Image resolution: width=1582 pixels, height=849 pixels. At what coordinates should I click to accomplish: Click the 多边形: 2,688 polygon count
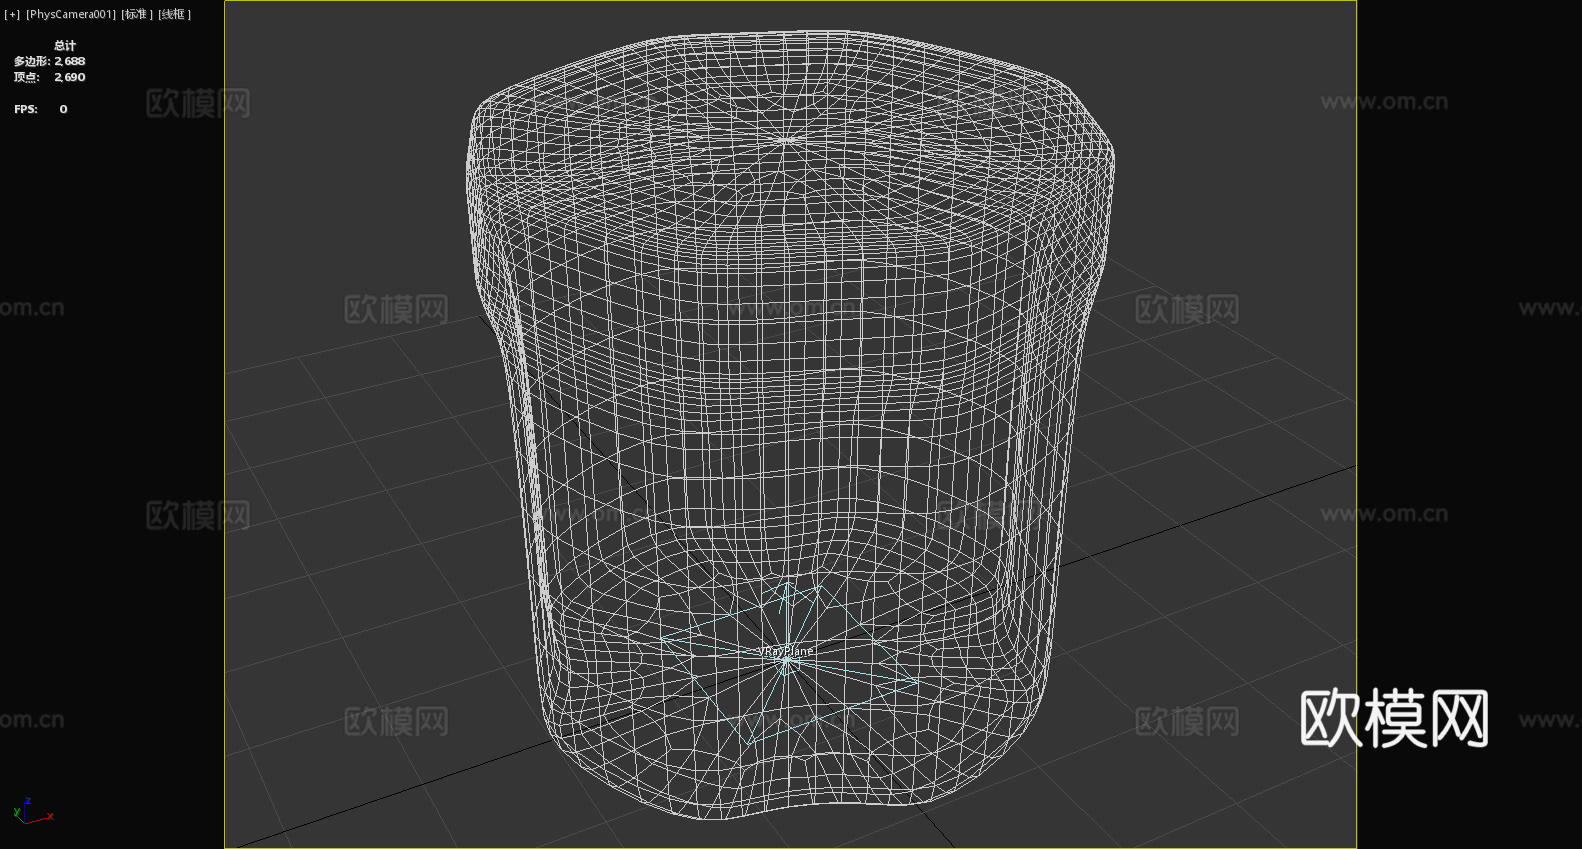click(49, 61)
